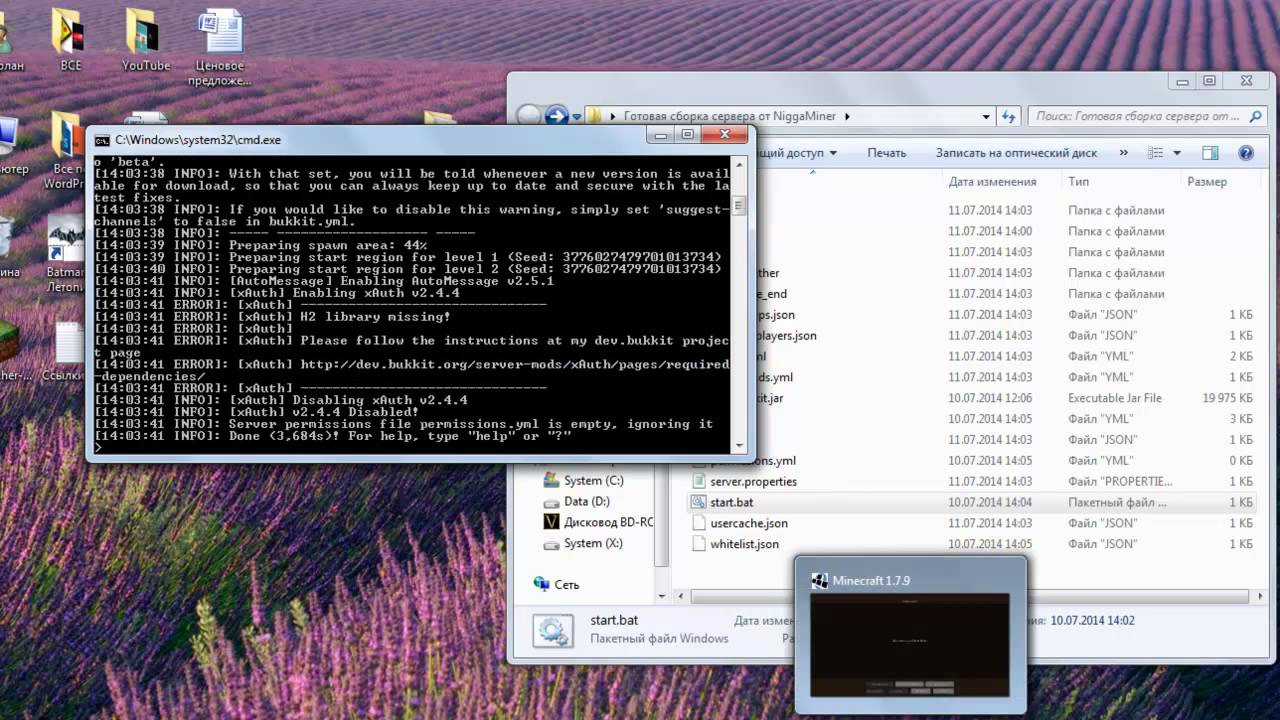Screen dimensions: 1280x720
Task: Click the cmd scrollbar down arrow
Action: coord(739,445)
